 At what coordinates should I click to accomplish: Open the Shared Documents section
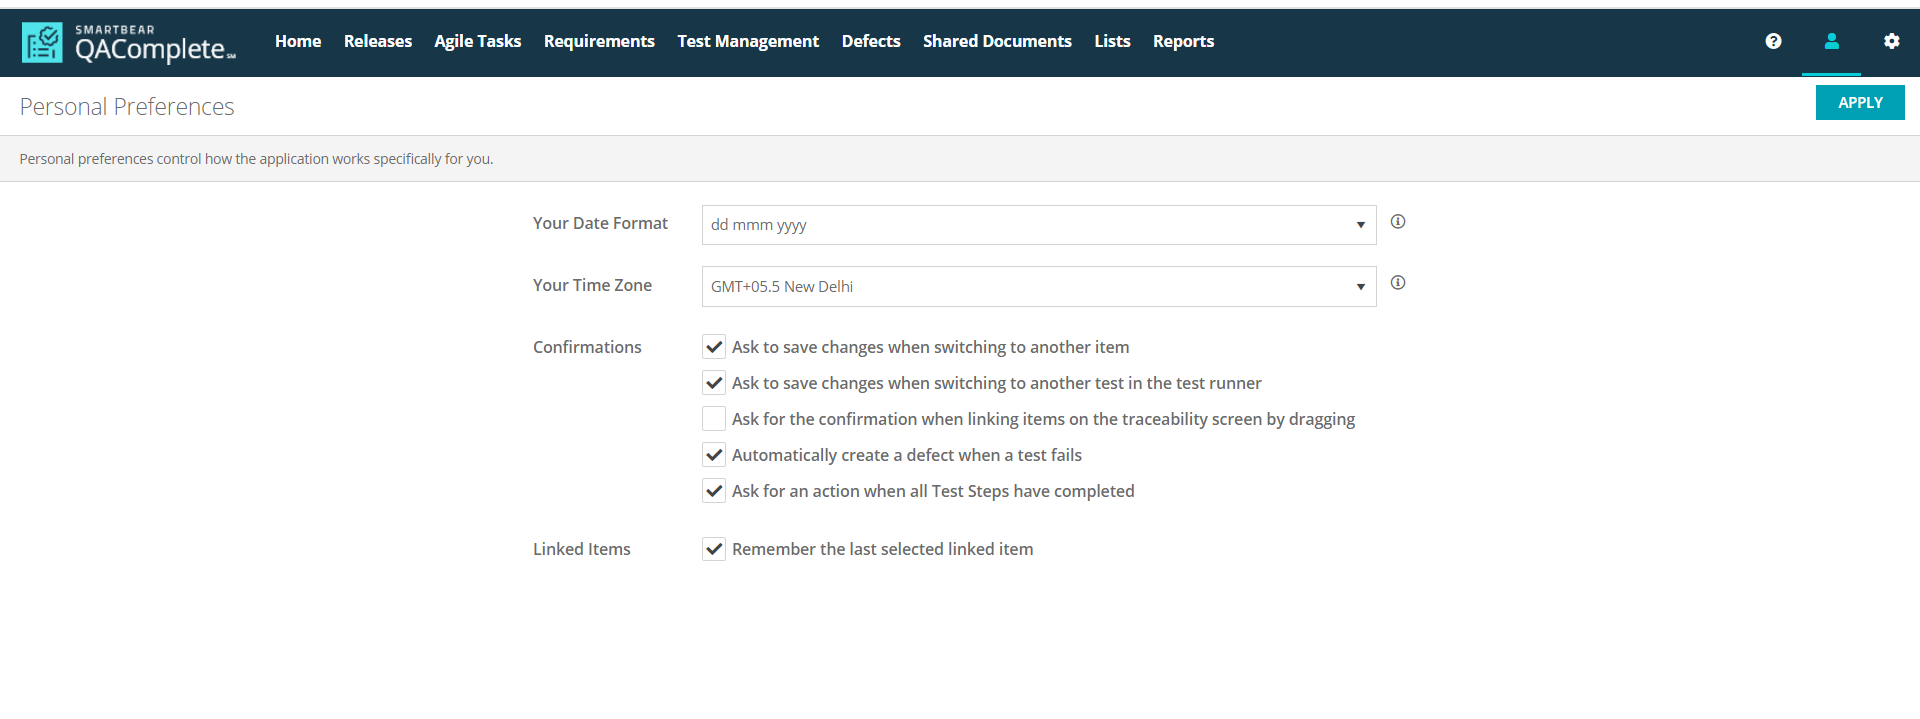(x=996, y=41)
